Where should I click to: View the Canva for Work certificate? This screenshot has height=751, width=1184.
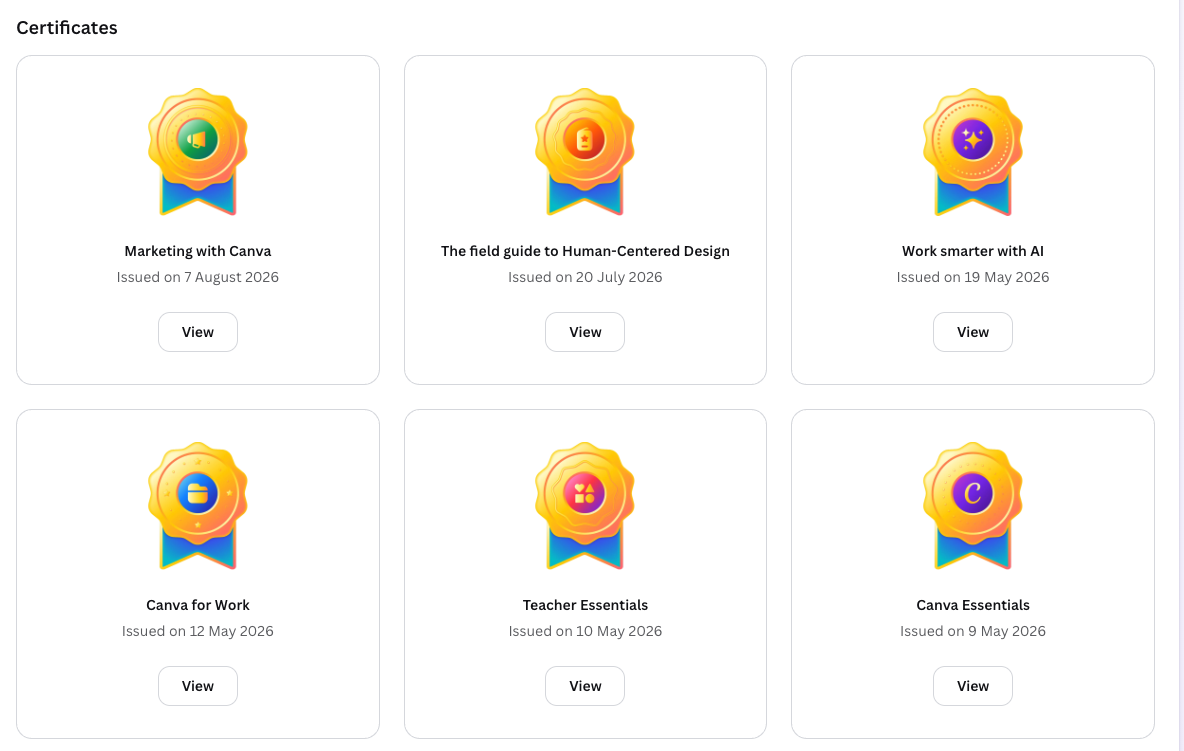pos(198,686)
